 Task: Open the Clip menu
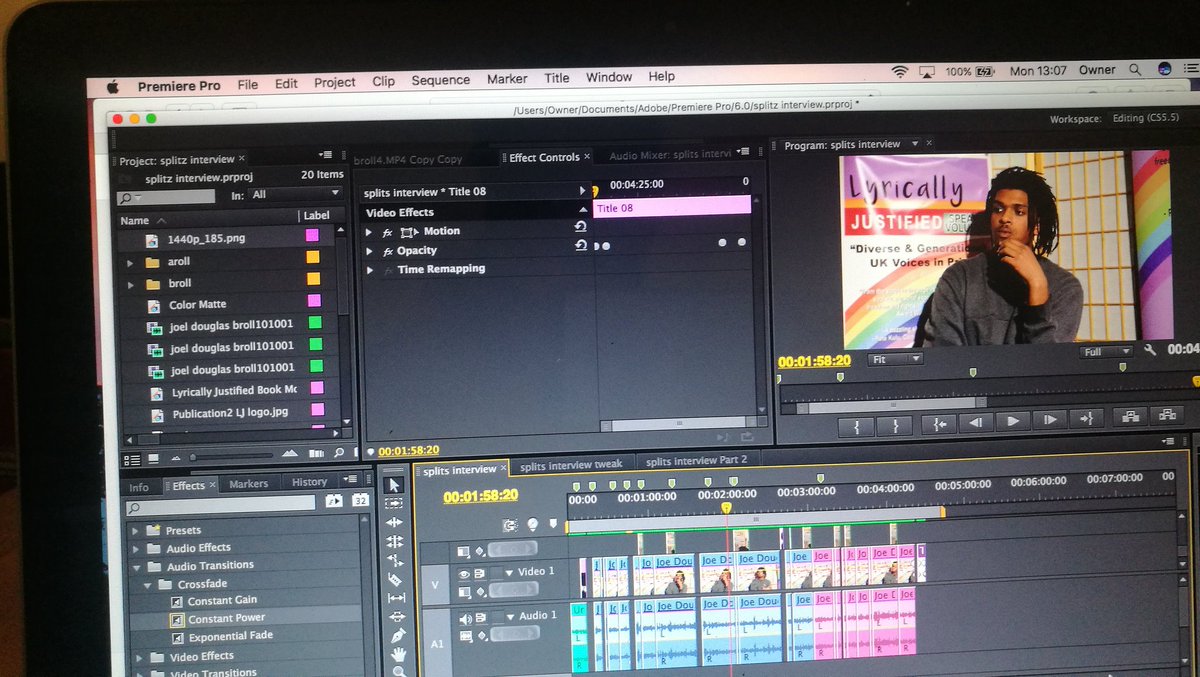(x=383, y=81)
